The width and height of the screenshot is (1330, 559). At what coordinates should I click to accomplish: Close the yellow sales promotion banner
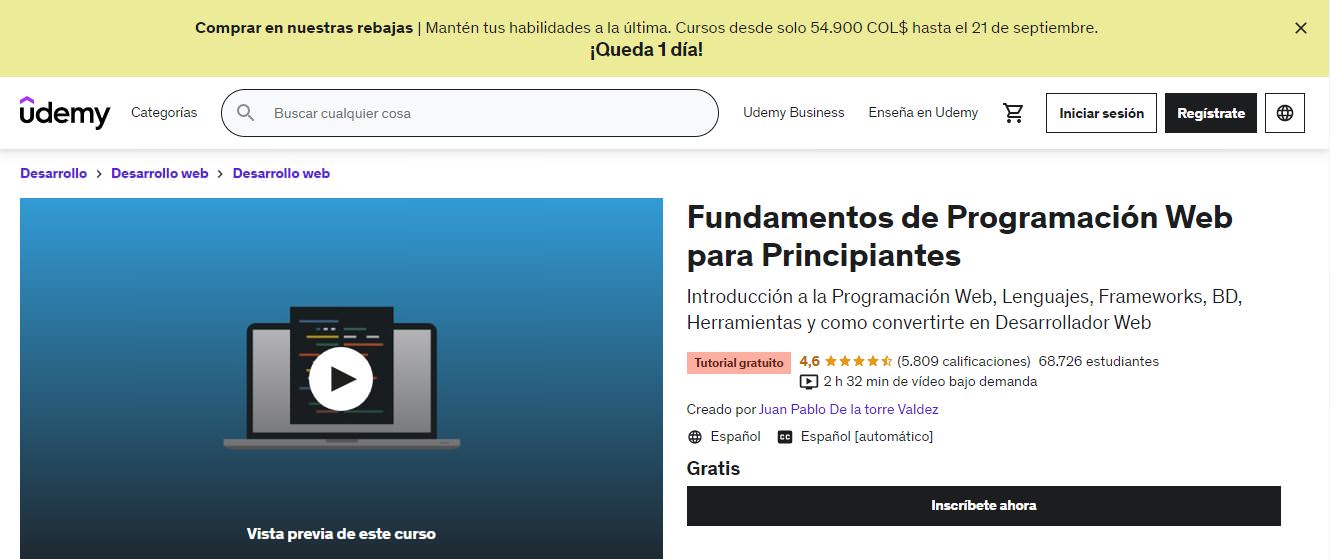pyautogui.click(x=1301, y=28)
